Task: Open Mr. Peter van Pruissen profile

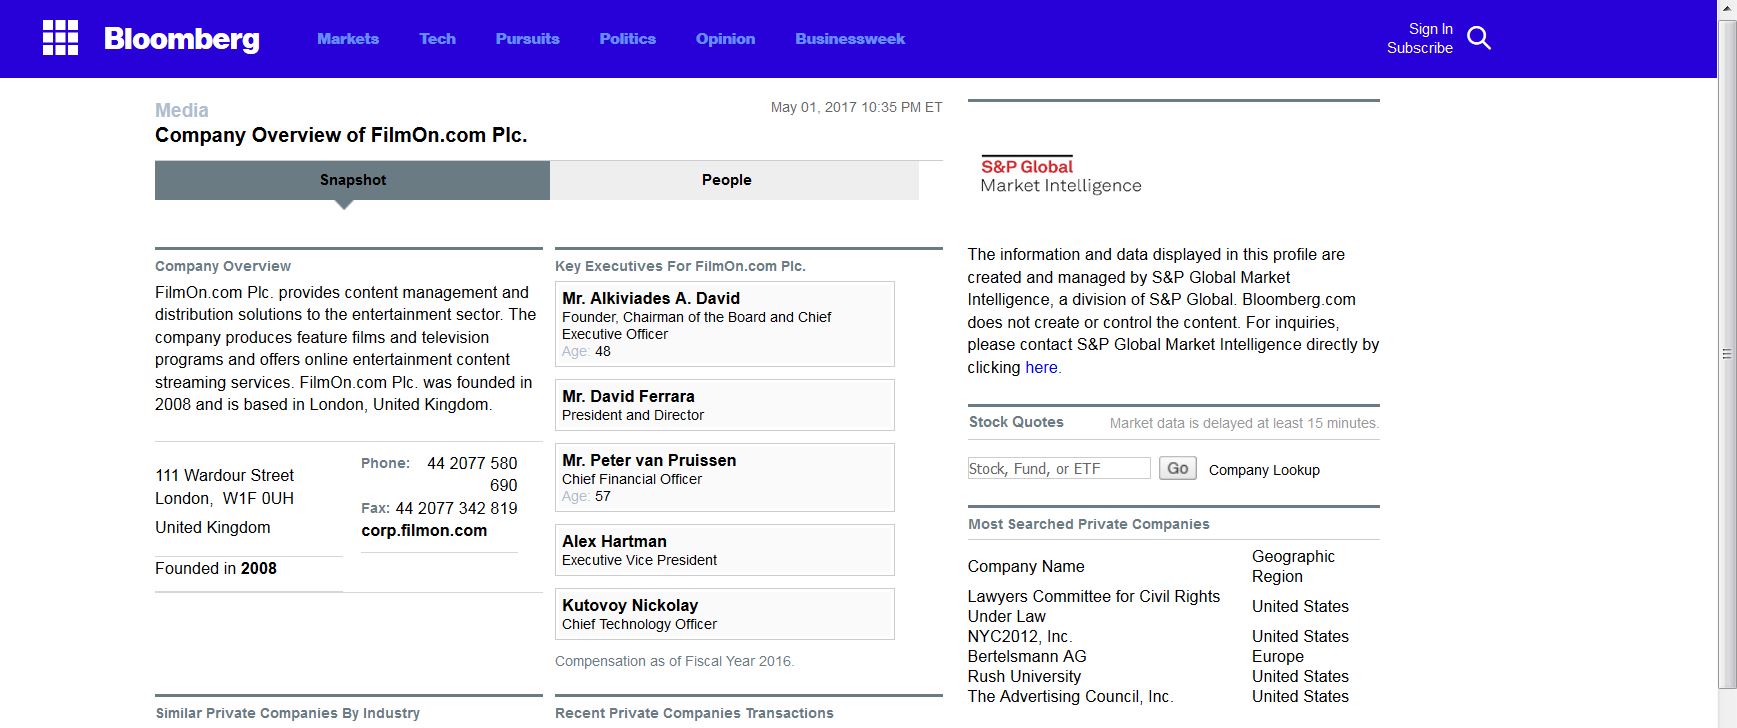Action: click(x=649, y=460)
